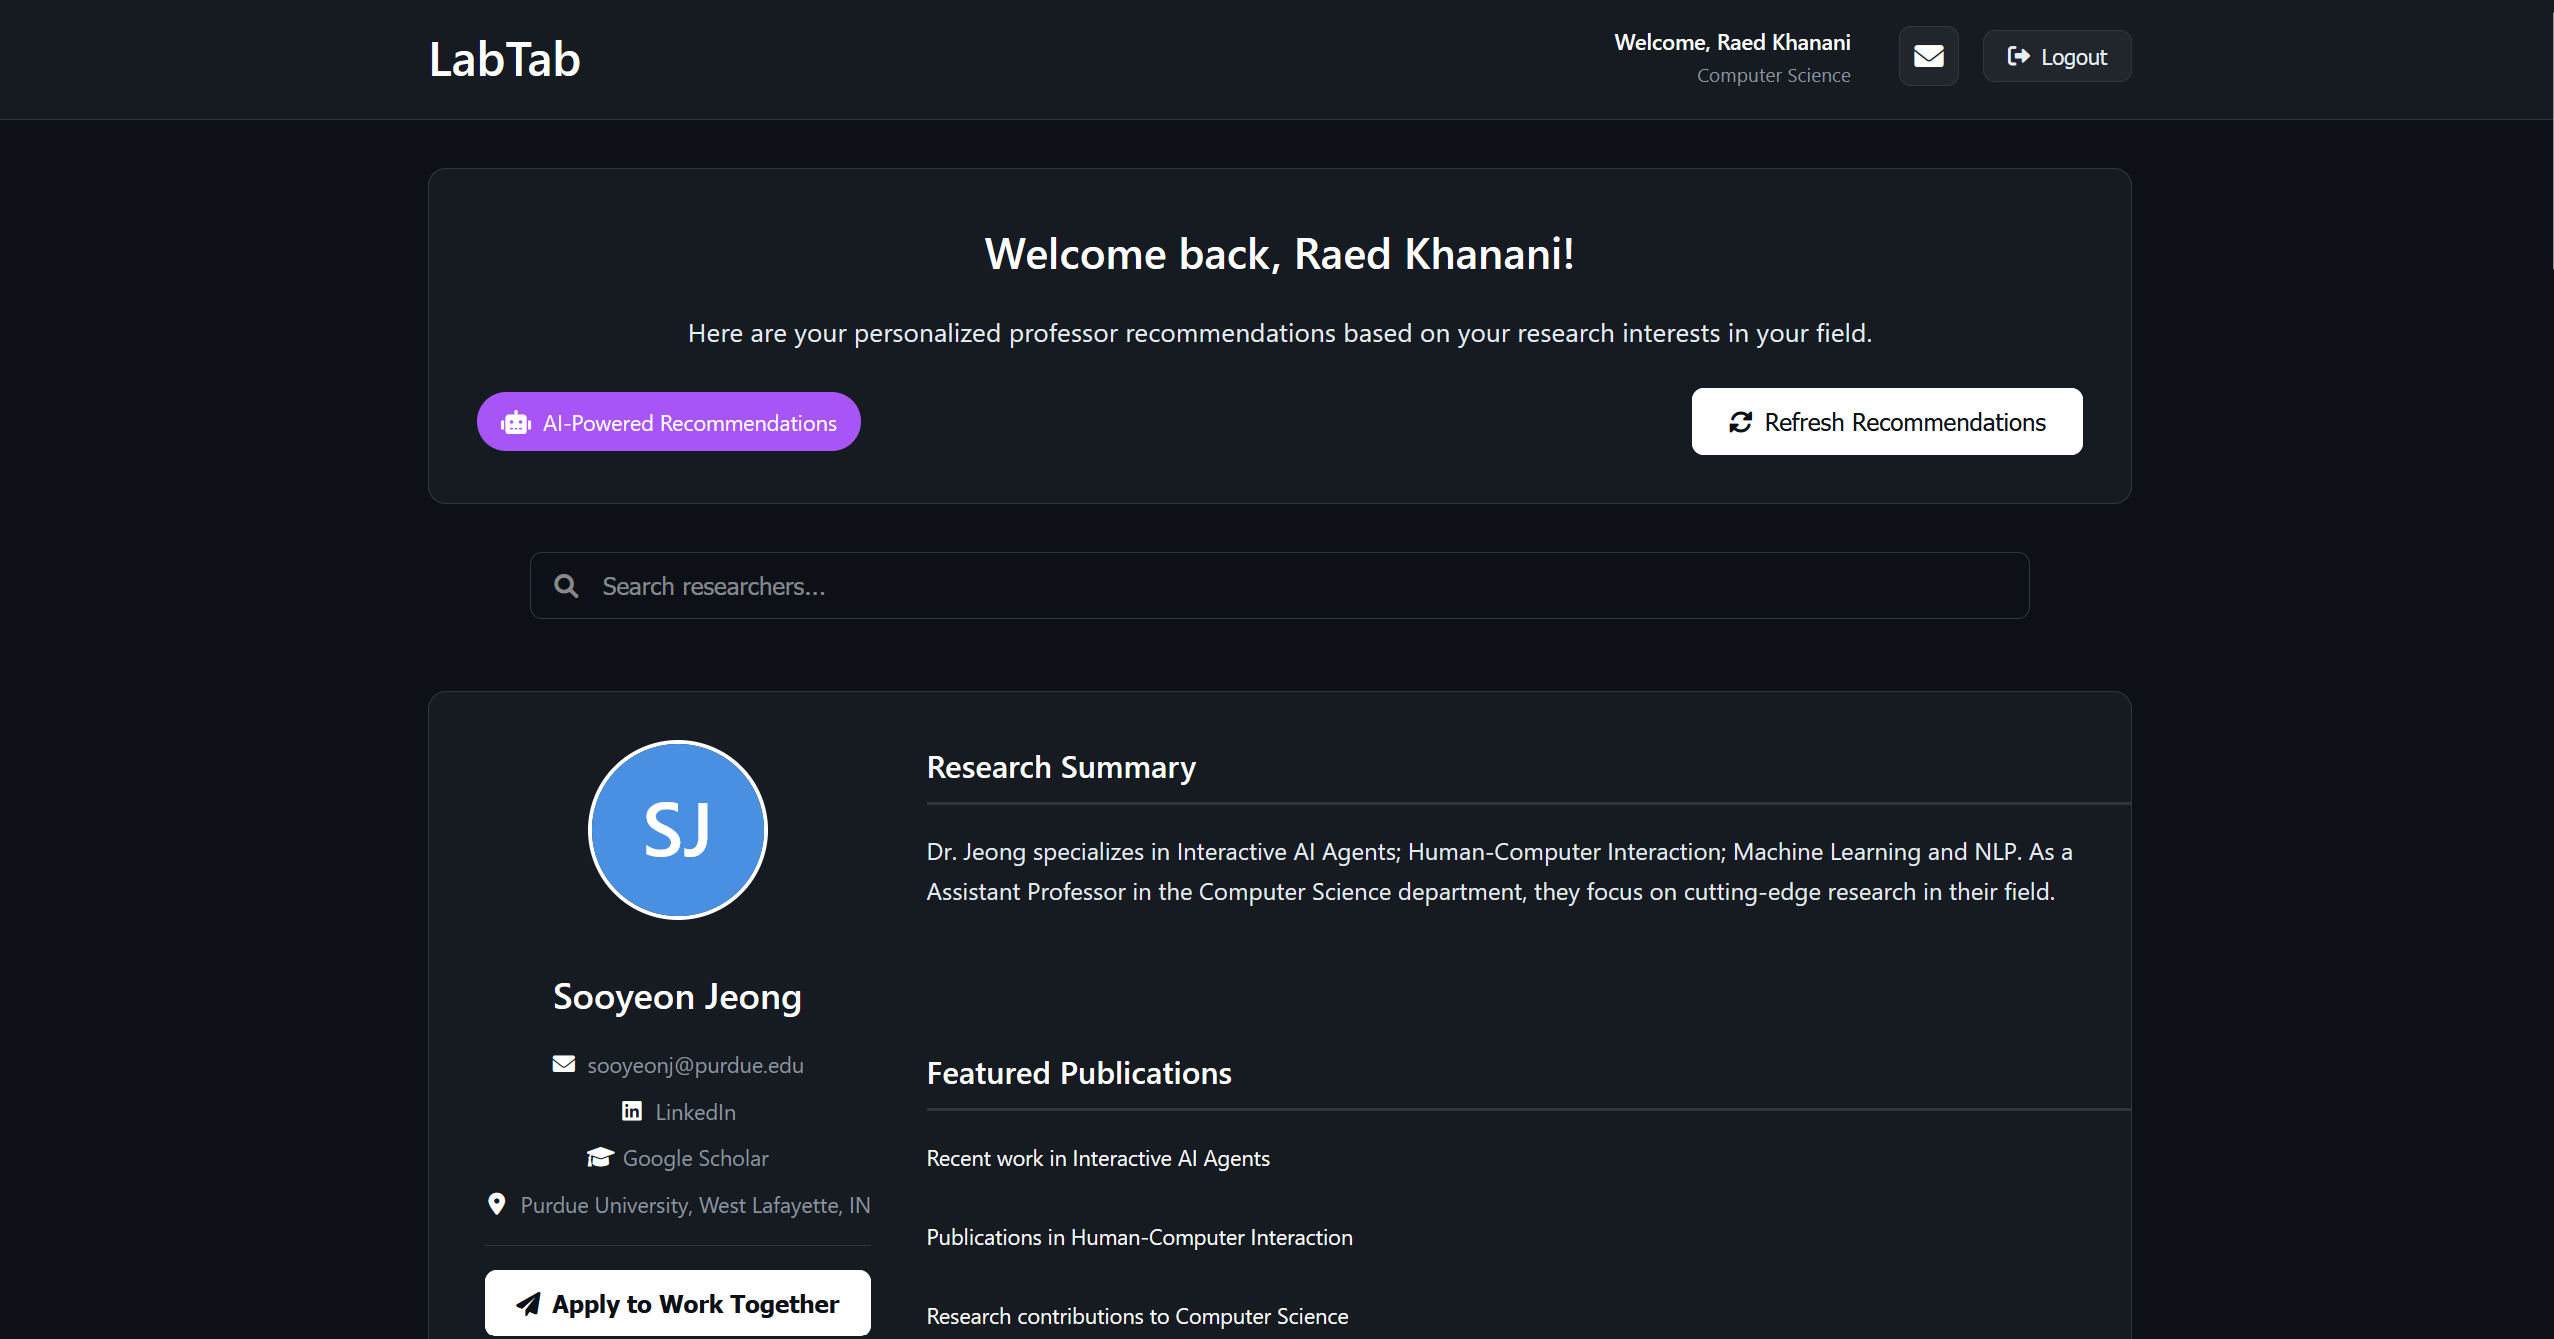Open sooyeonj@purdue.edu email link
This screenshot has height=1339, width=2554.
[x=695, y=1065]
